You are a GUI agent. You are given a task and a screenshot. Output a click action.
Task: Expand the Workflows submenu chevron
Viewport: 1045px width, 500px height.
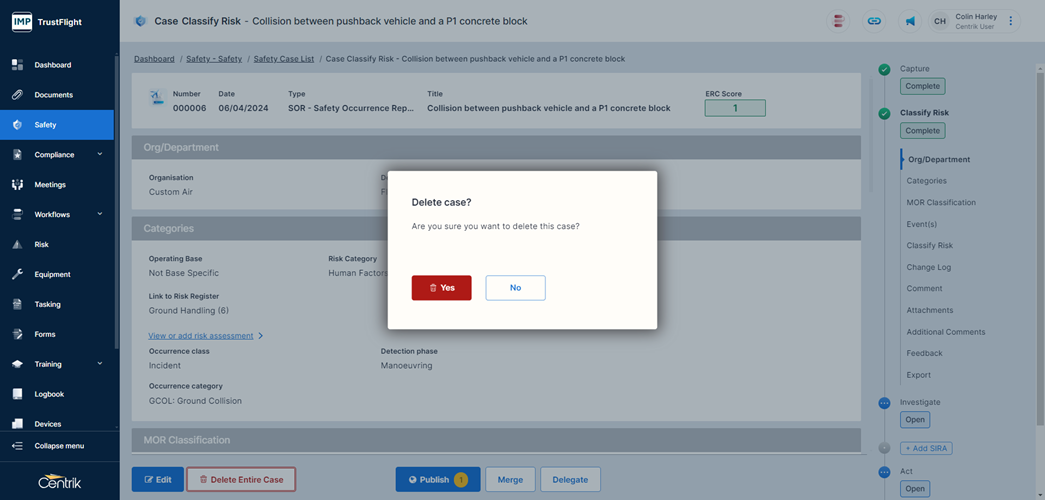[100, 215]
